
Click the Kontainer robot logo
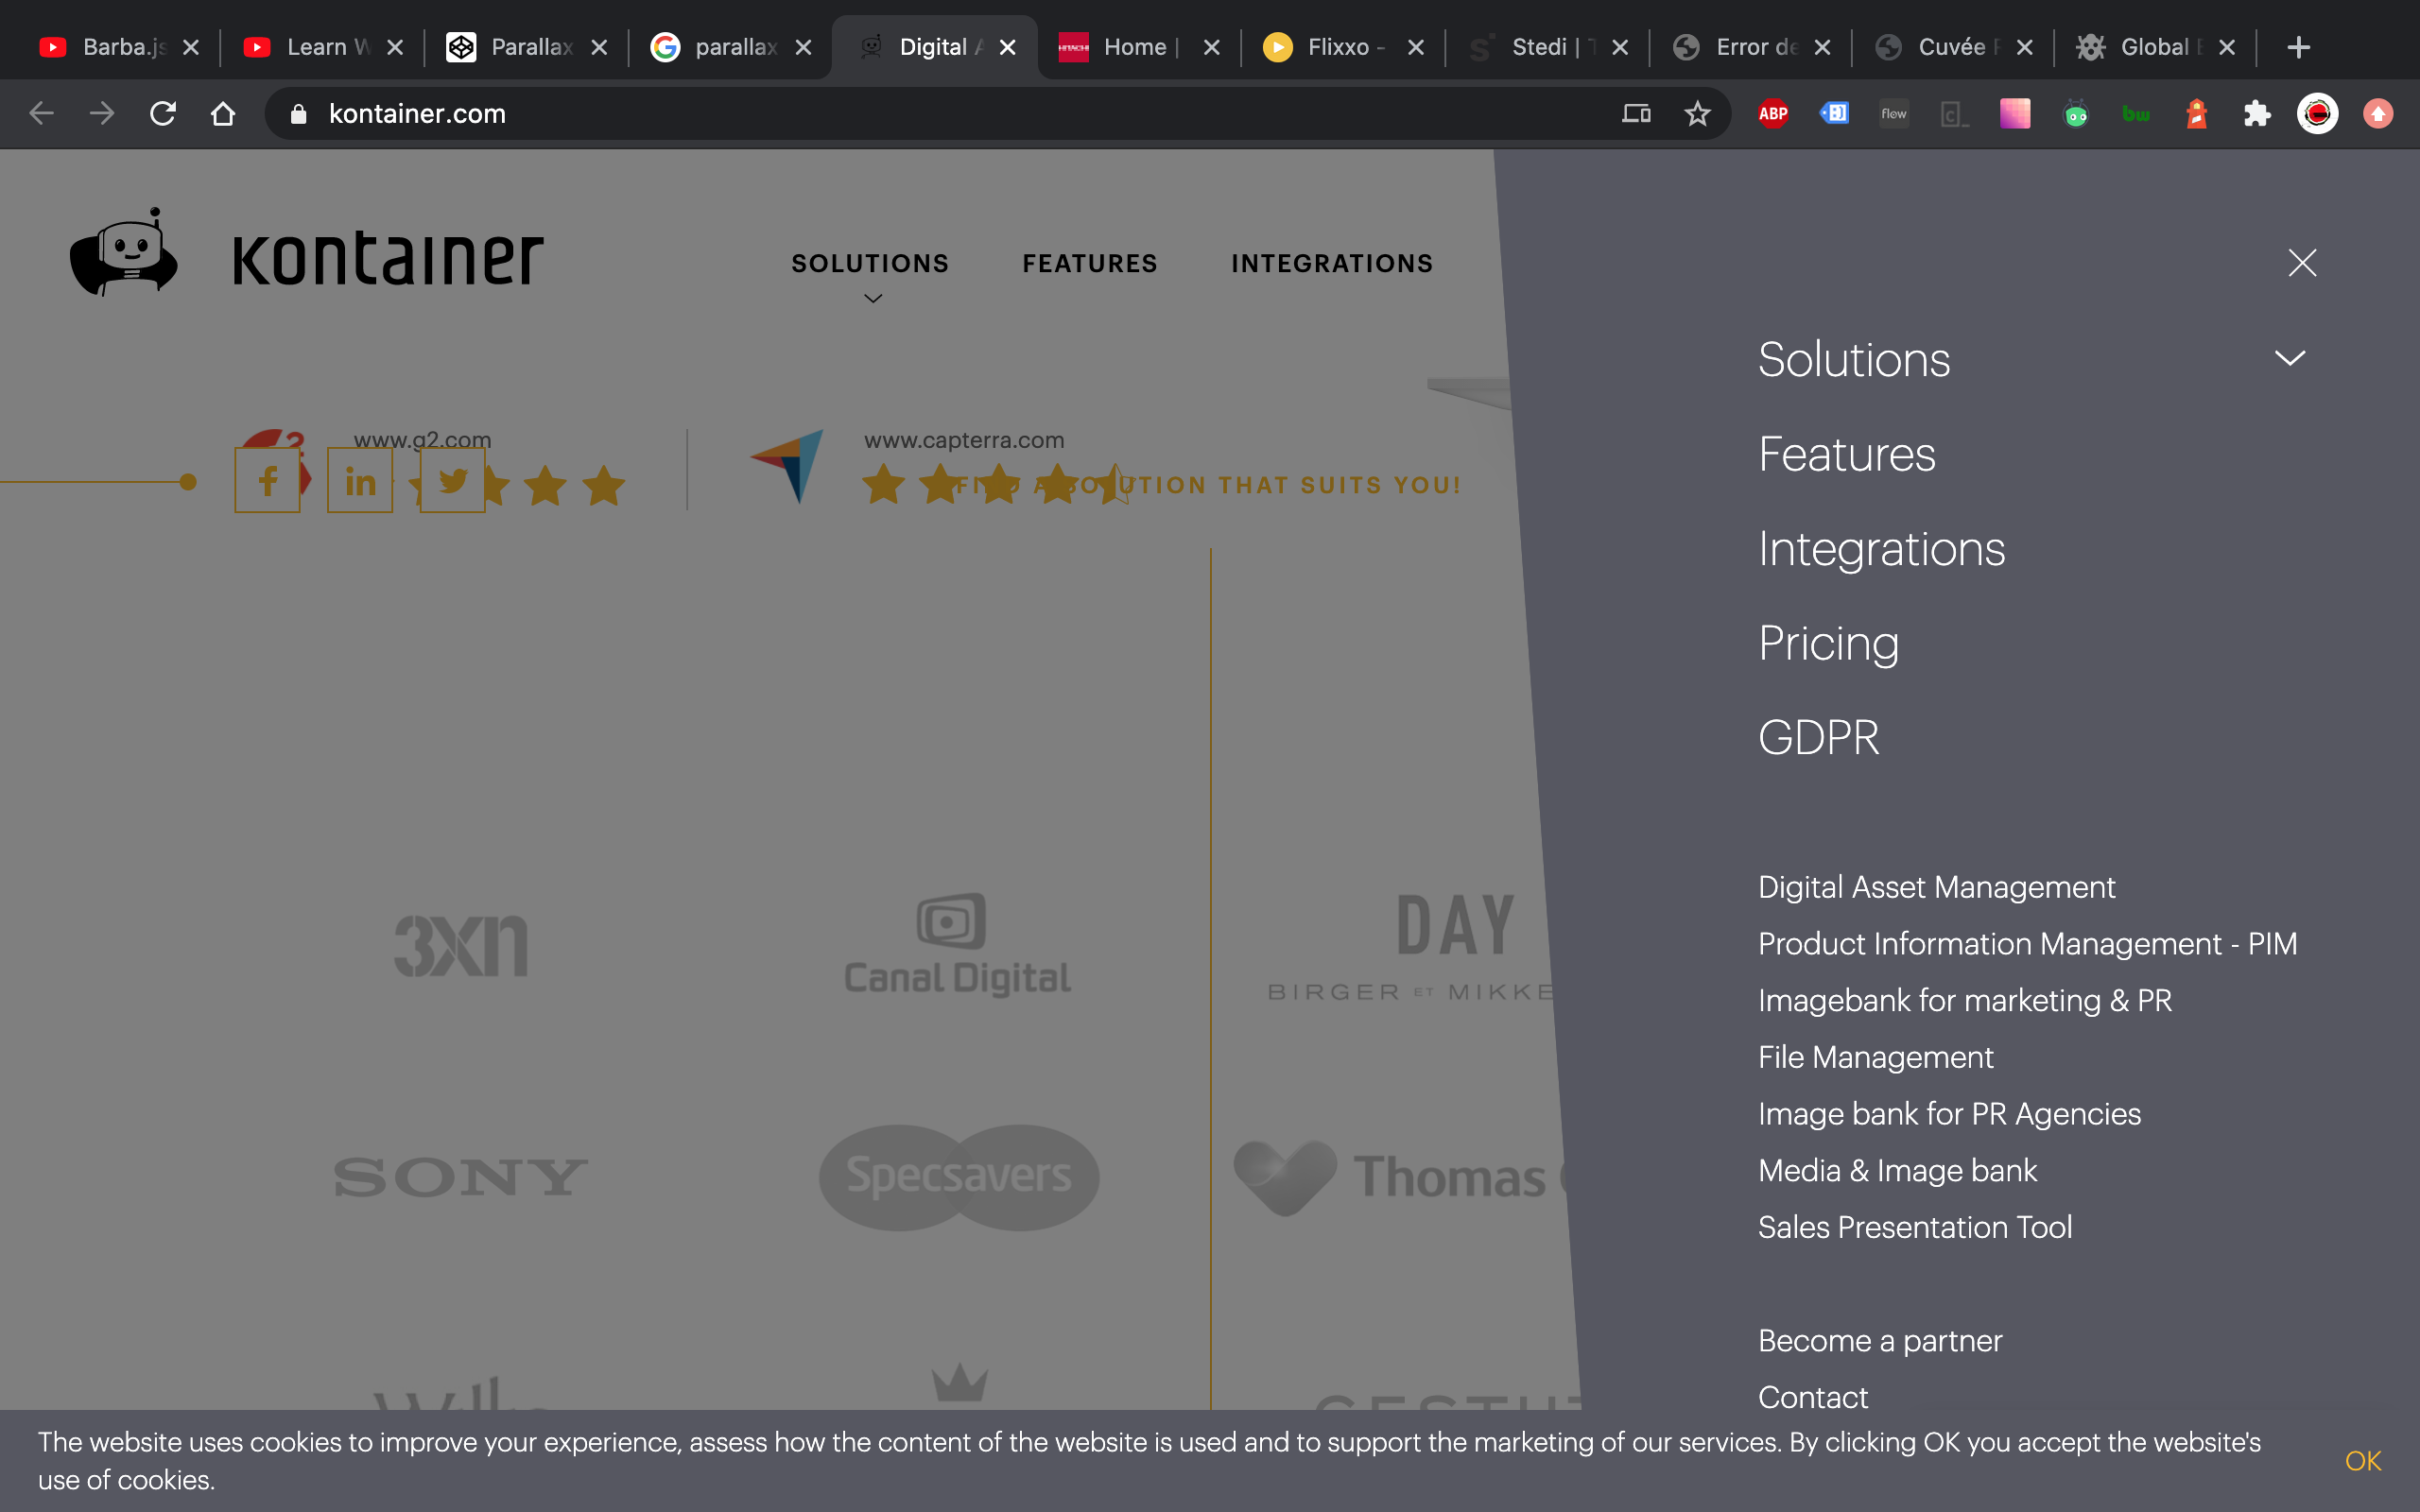pyautogui.click(x=124, y=253)
